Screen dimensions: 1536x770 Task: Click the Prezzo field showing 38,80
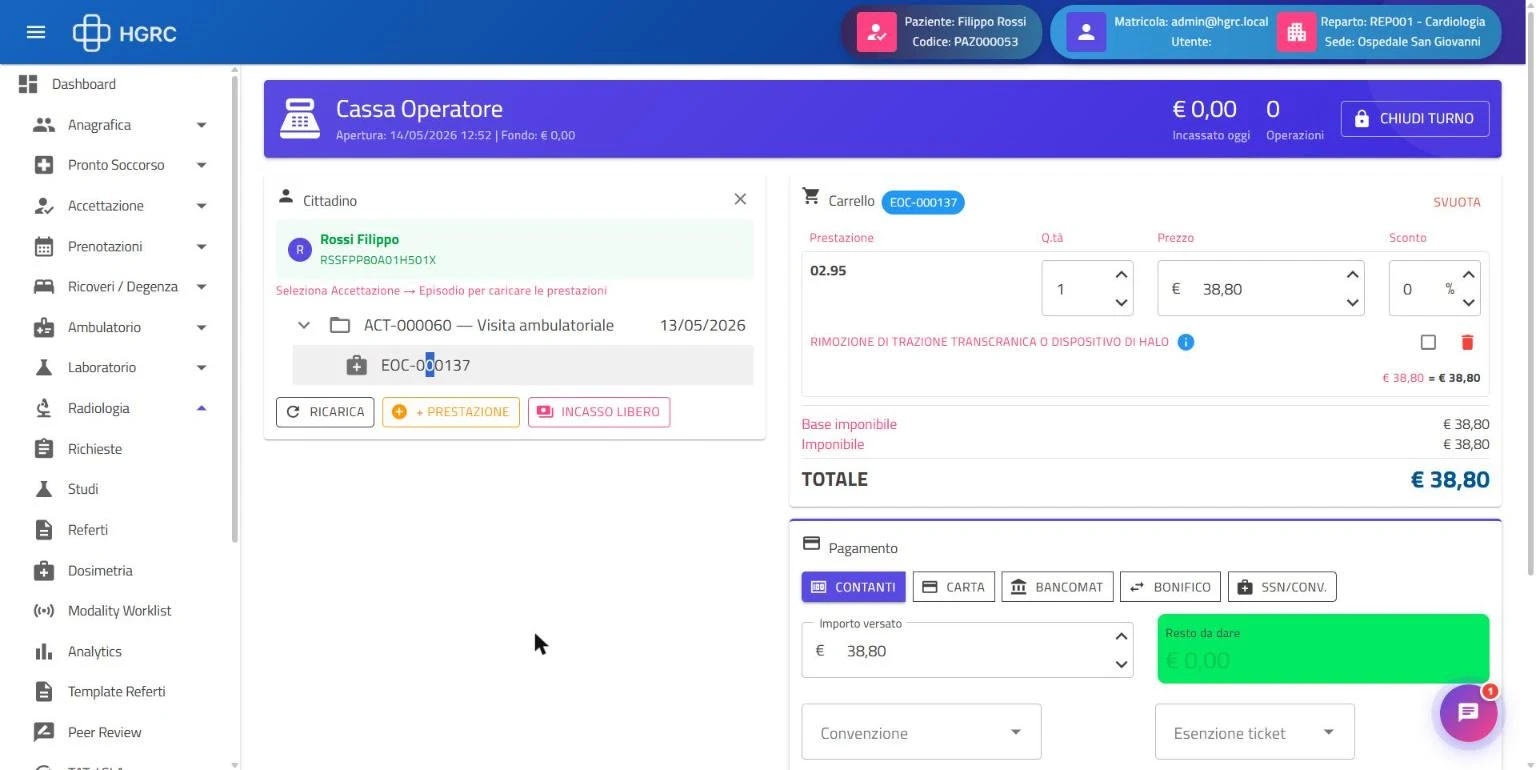[1261, 289]
